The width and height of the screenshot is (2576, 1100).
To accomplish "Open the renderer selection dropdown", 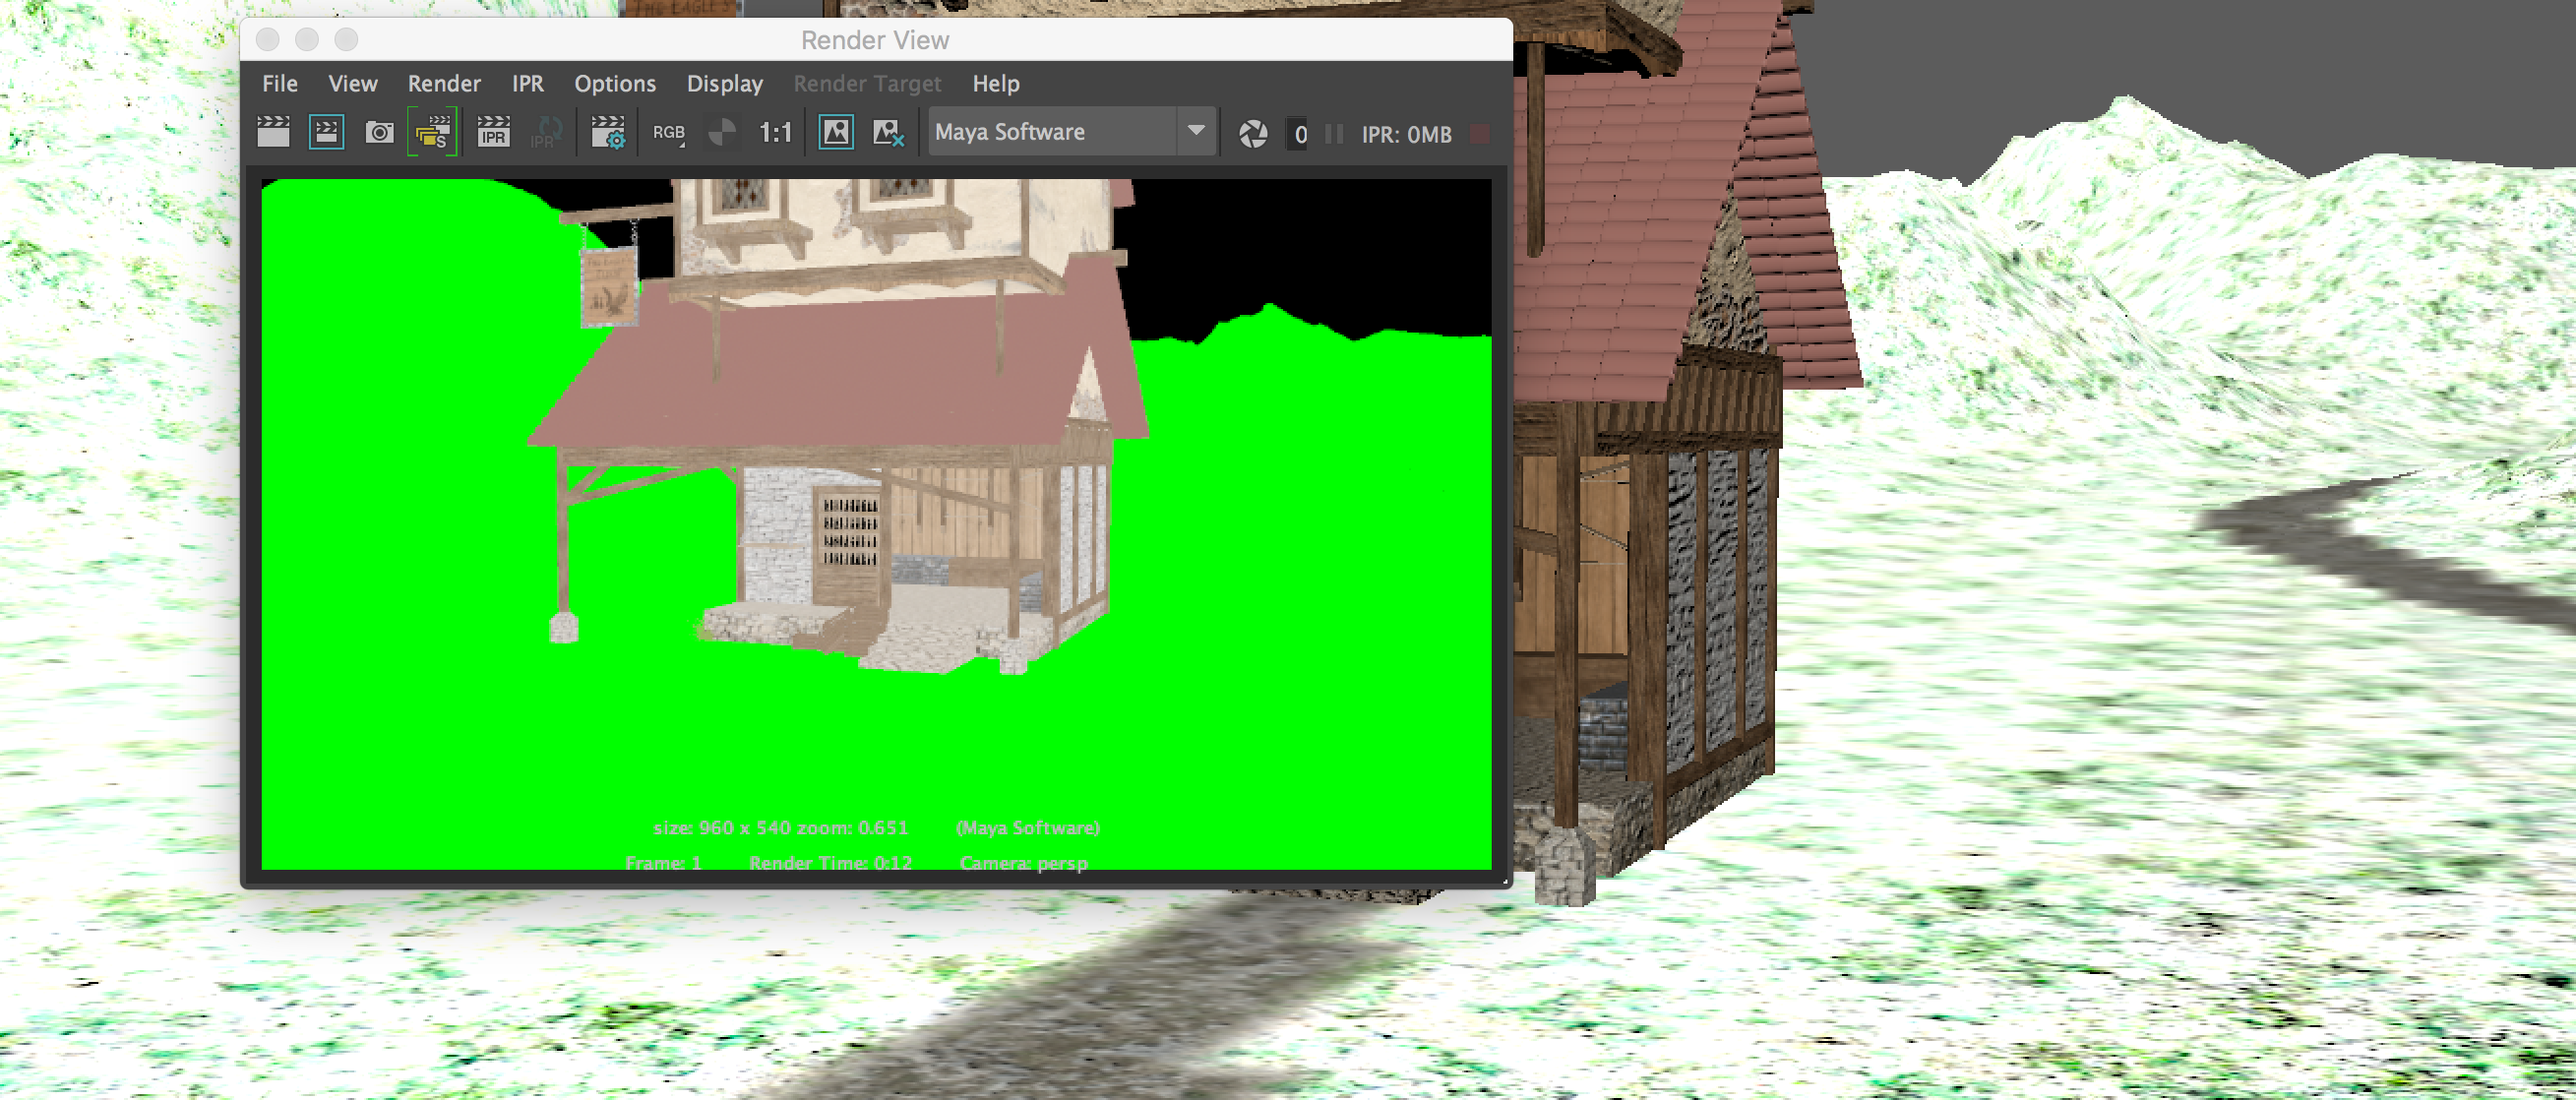I will 1196,131.
